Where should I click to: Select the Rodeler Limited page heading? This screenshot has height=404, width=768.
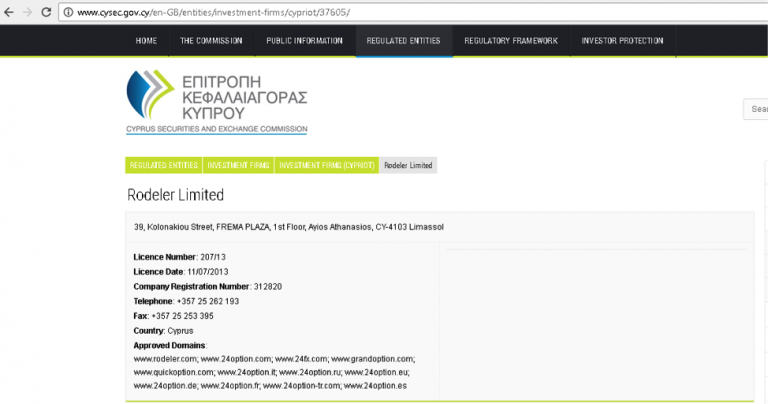tap(175, 195)
